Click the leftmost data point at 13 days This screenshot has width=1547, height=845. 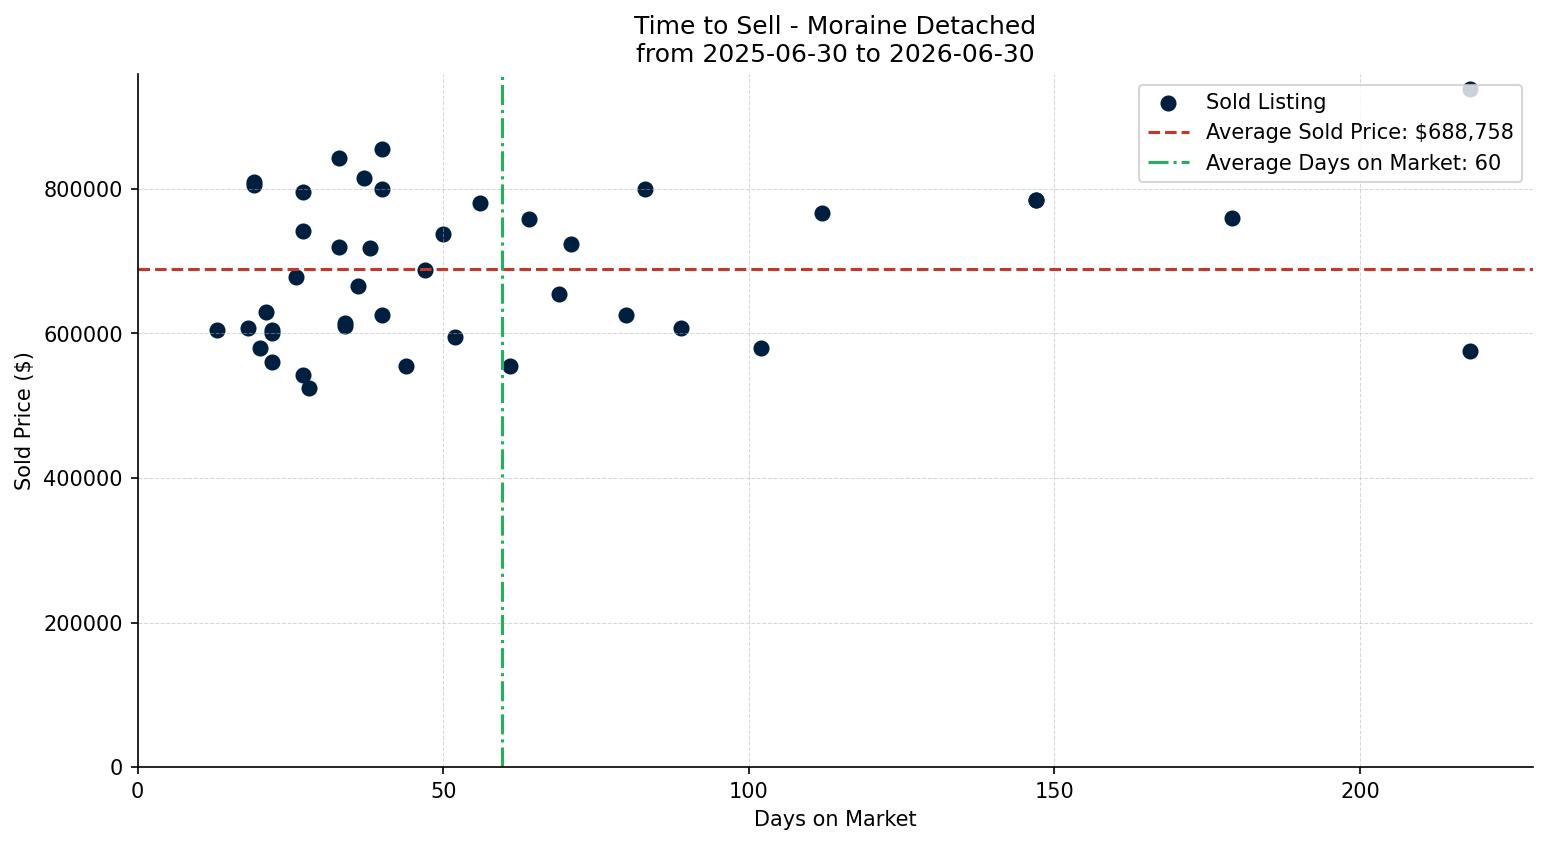point(217,330)
